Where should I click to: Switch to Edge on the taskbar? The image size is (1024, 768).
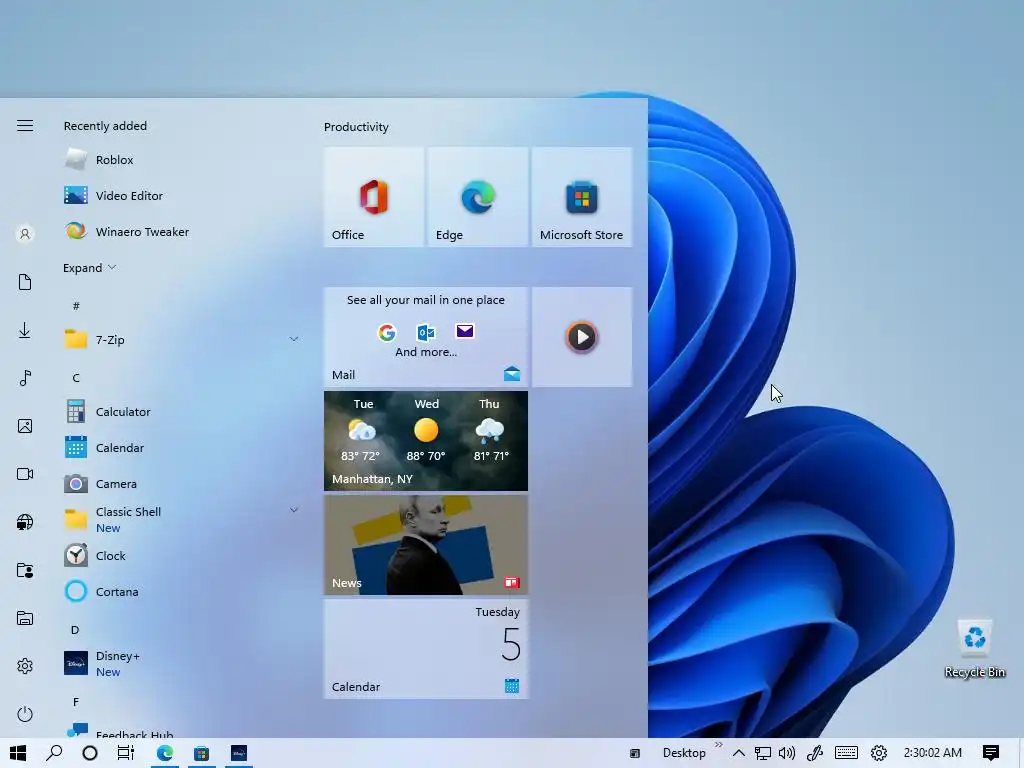165,753
